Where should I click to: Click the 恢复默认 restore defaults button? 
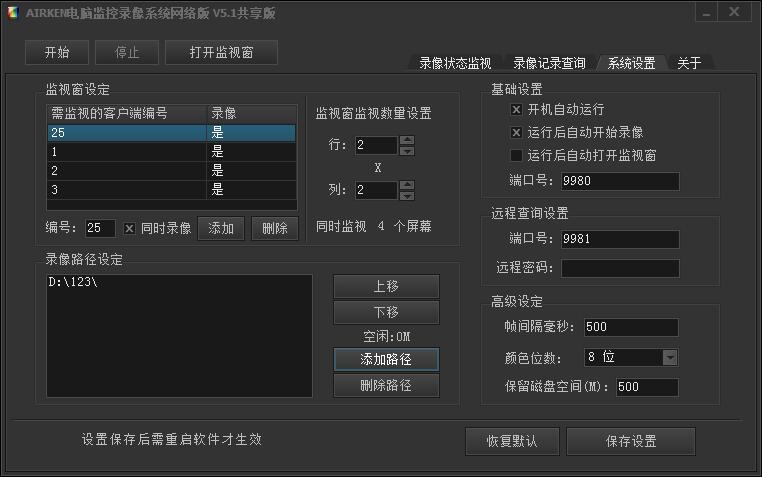(512, 442)
